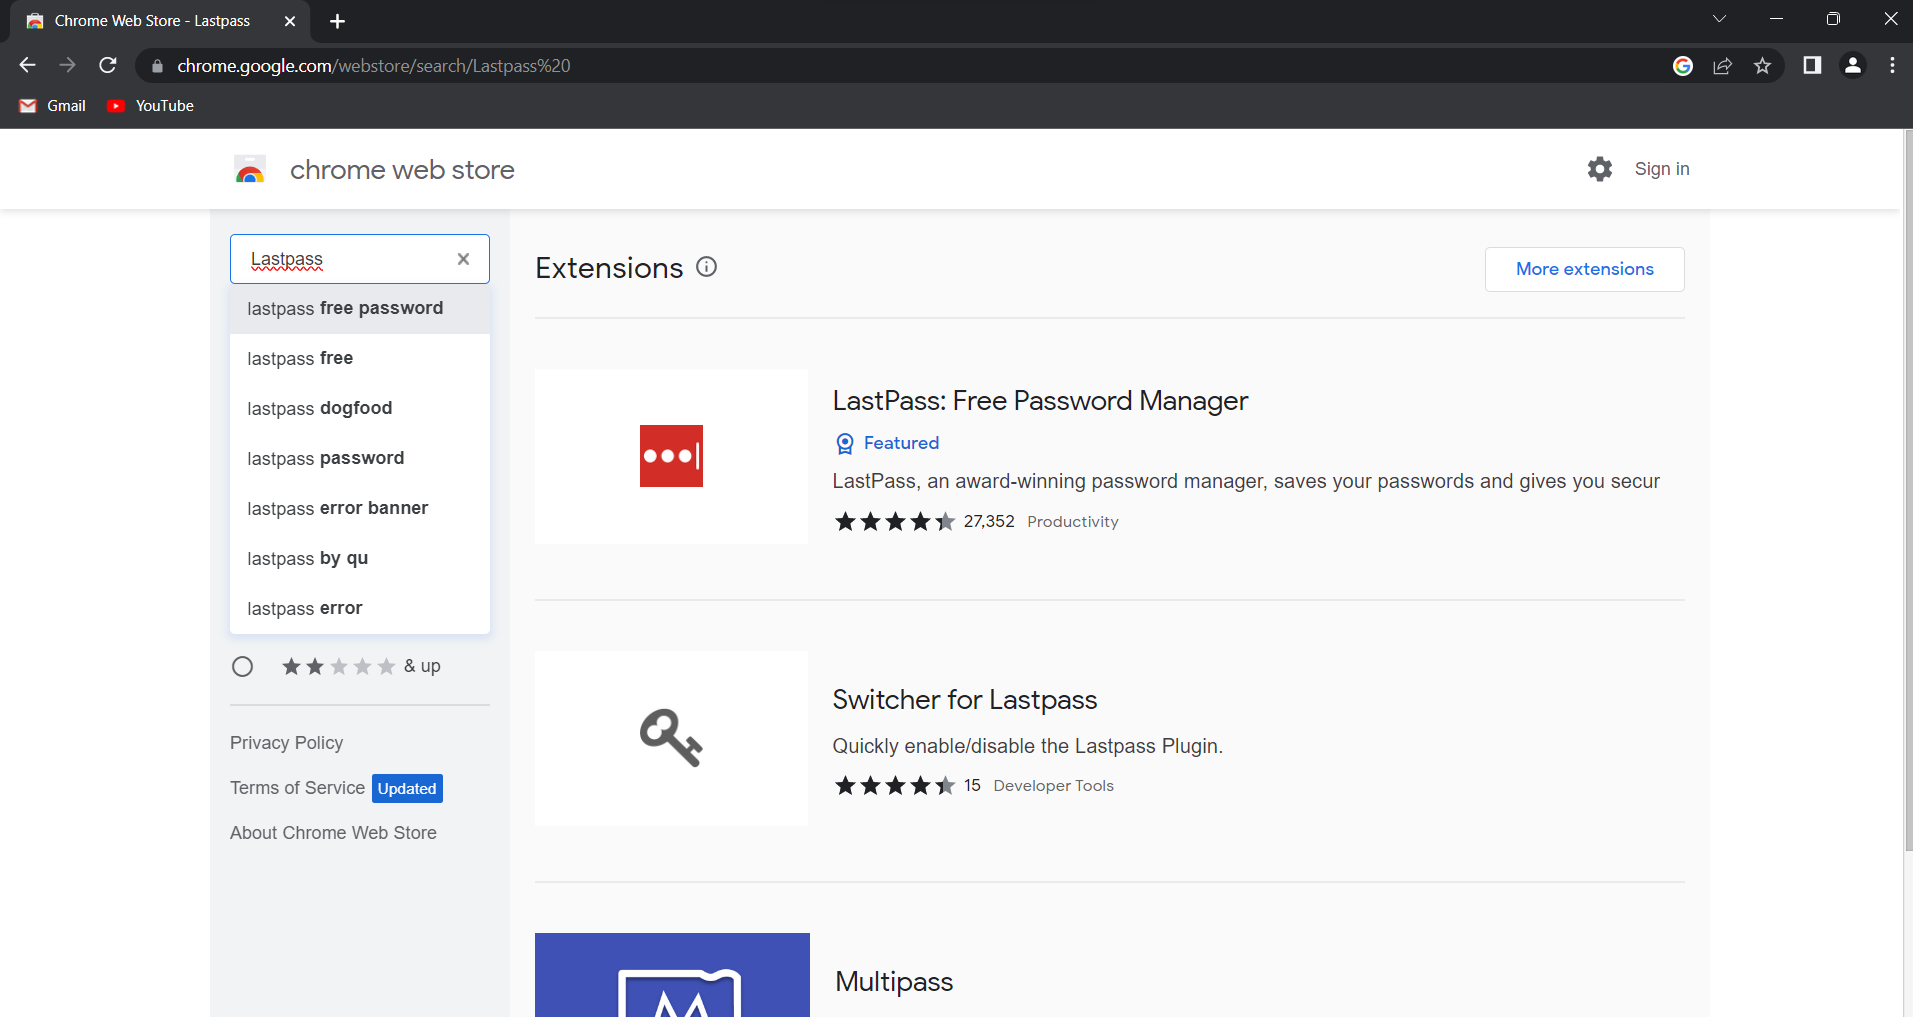Viewport: 1913px width, 1017px height.
Task: Clear the Lastpass search box
Action: tap(463, 258)
